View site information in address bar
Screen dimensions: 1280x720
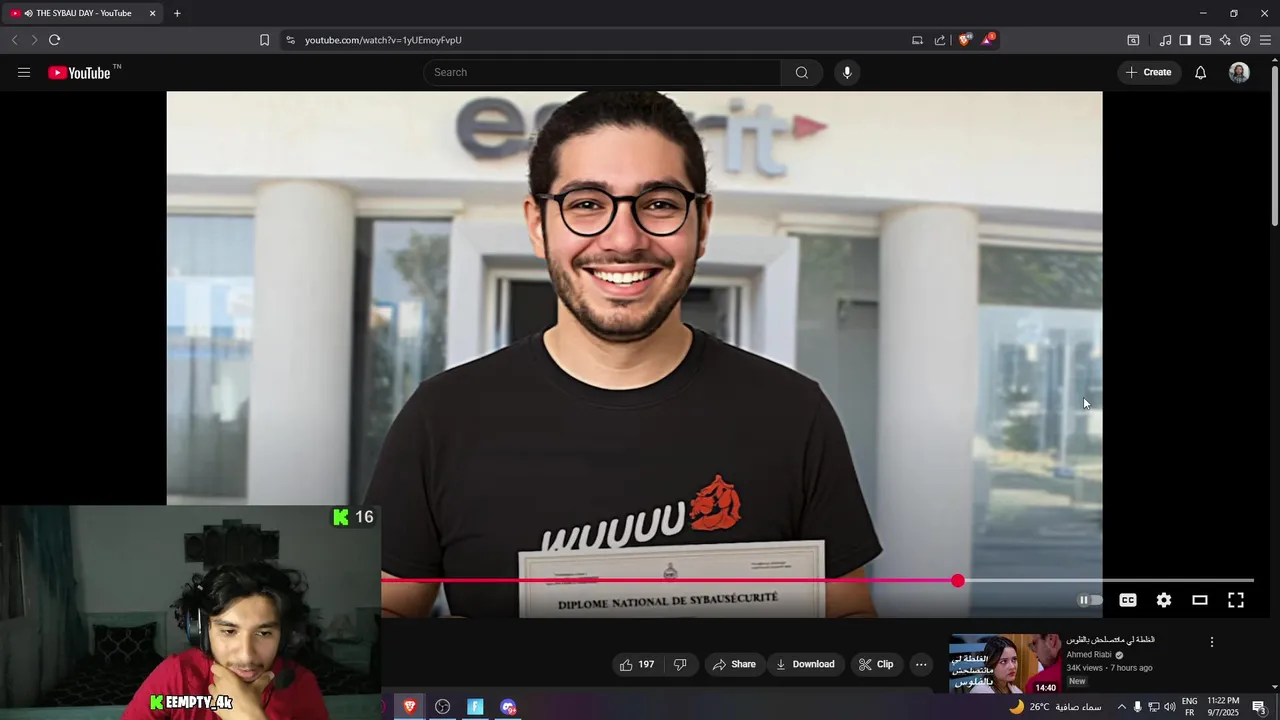click(290, 40)
